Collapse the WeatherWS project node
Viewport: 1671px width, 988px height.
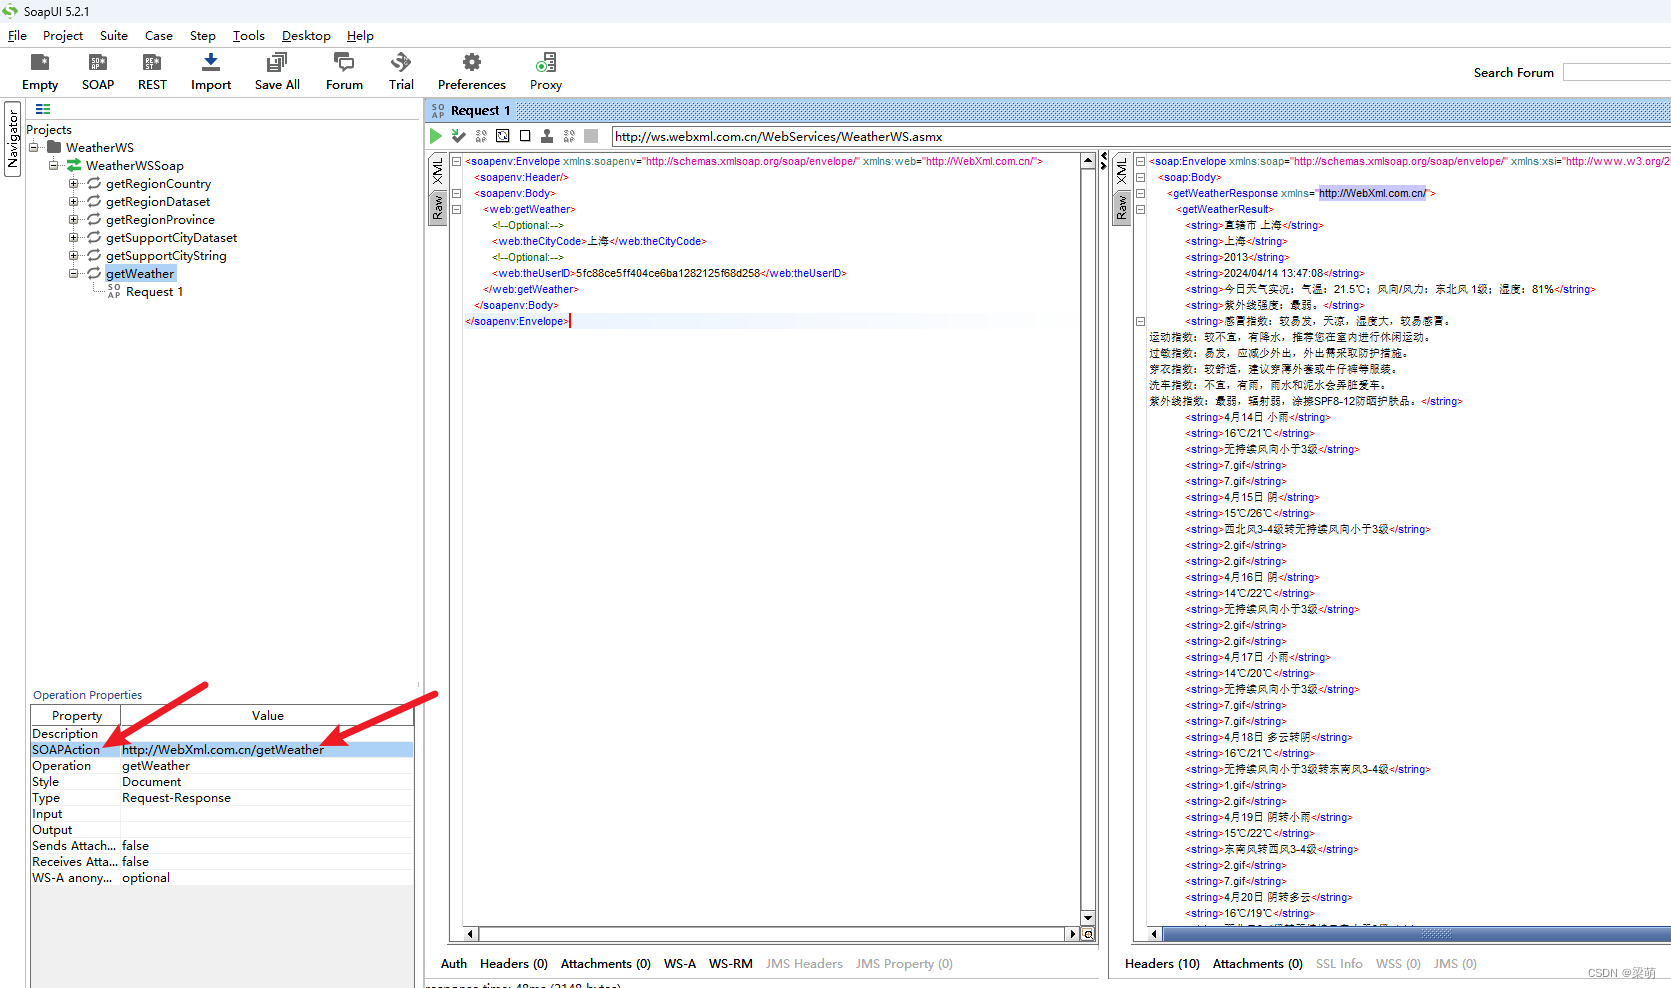pyautogui.click(x=34, y=147)
